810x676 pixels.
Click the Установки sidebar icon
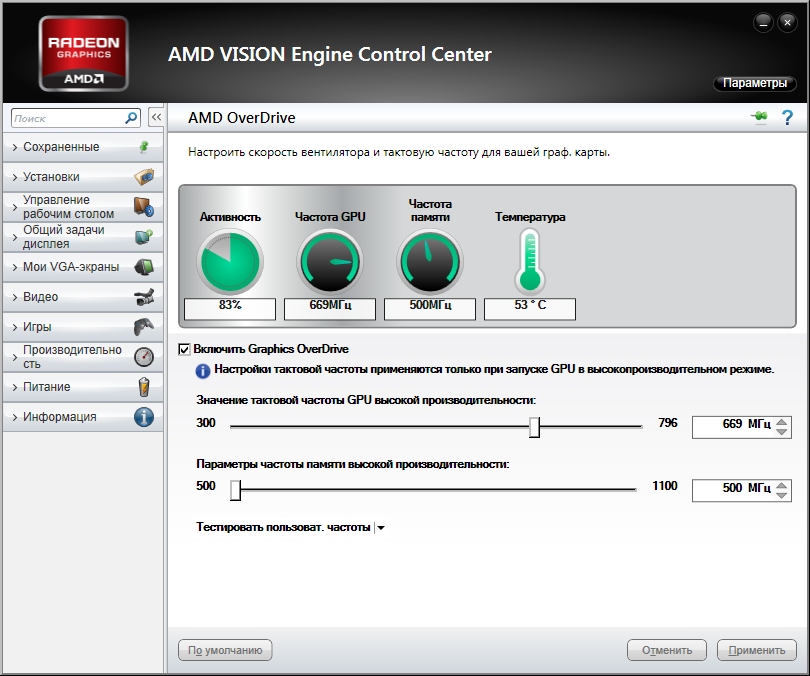144,177
